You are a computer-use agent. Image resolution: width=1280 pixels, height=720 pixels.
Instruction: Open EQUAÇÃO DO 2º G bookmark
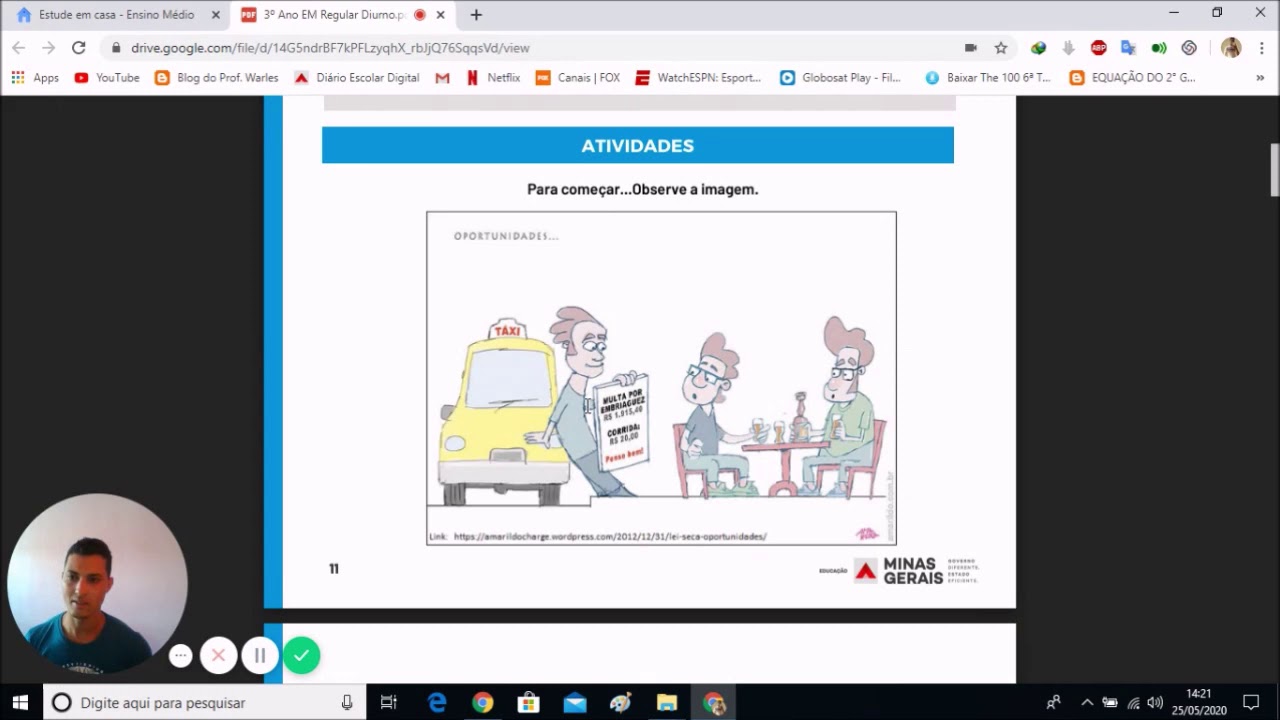[1132, 77]
